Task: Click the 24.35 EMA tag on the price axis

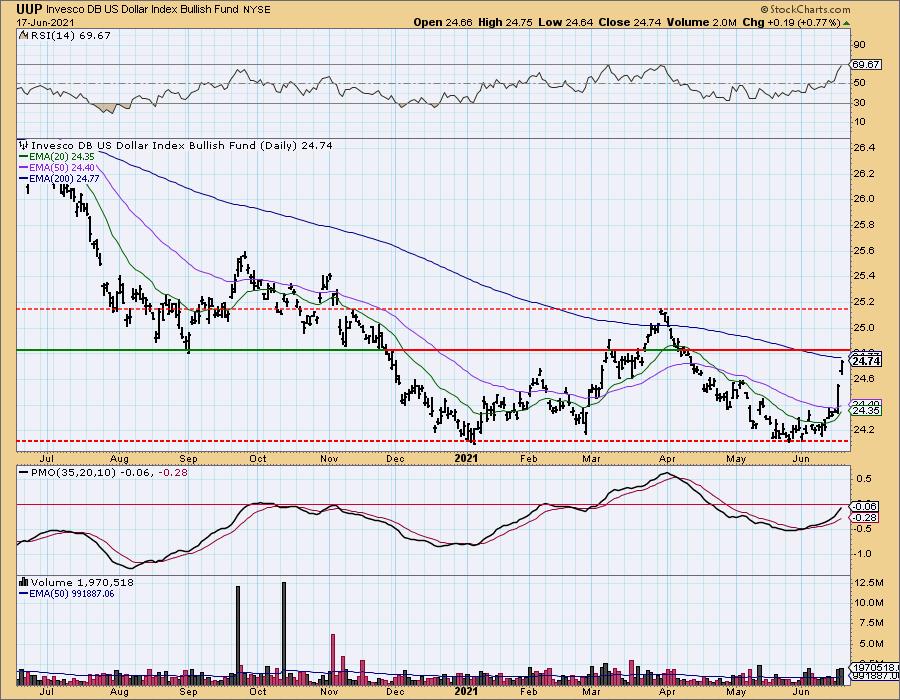Action: tap(866, 411)
